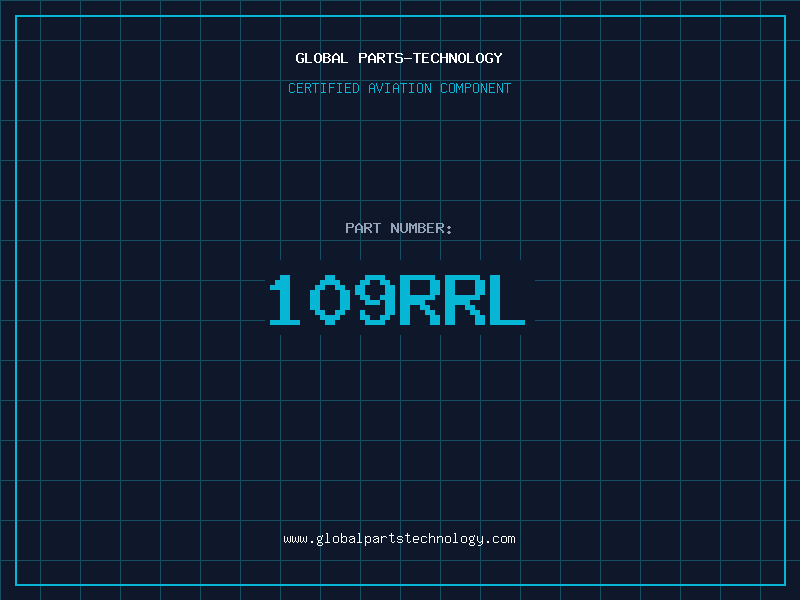Open the www.globalpartstechnology.com link
The image size is (800, 600).
(x=399, y=539)
